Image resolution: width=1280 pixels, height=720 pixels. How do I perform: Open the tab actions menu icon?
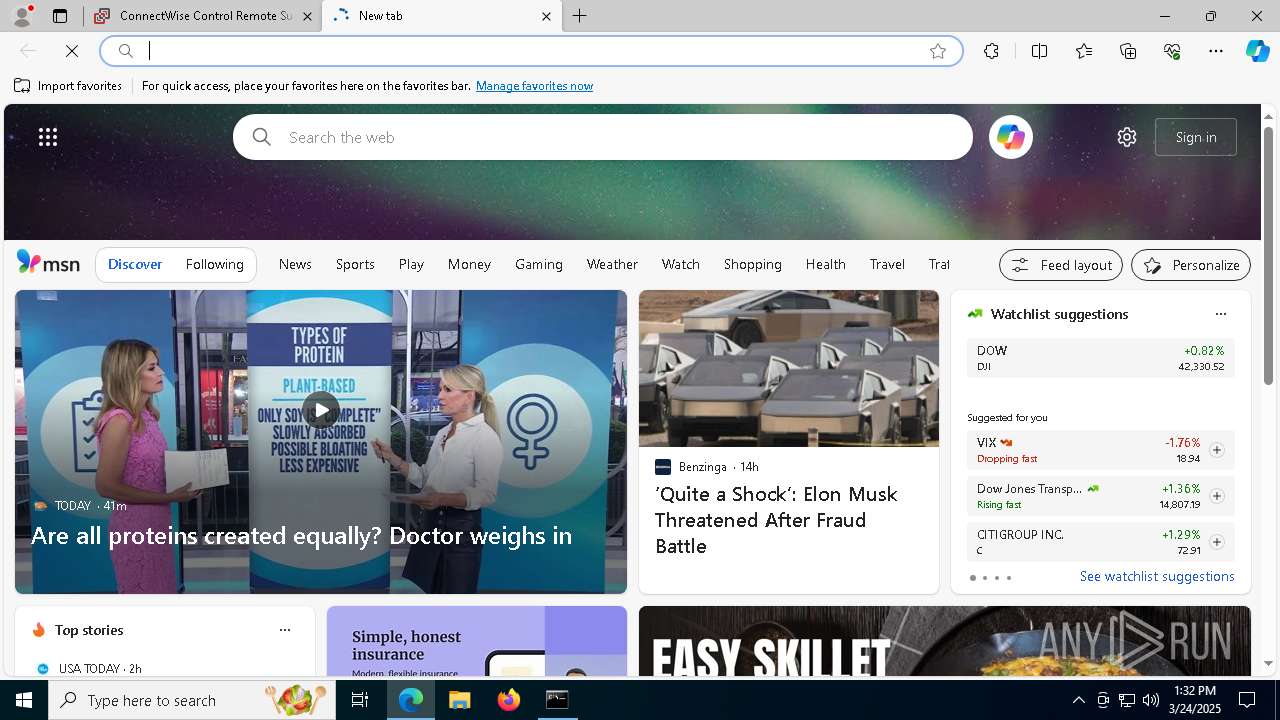60,16
